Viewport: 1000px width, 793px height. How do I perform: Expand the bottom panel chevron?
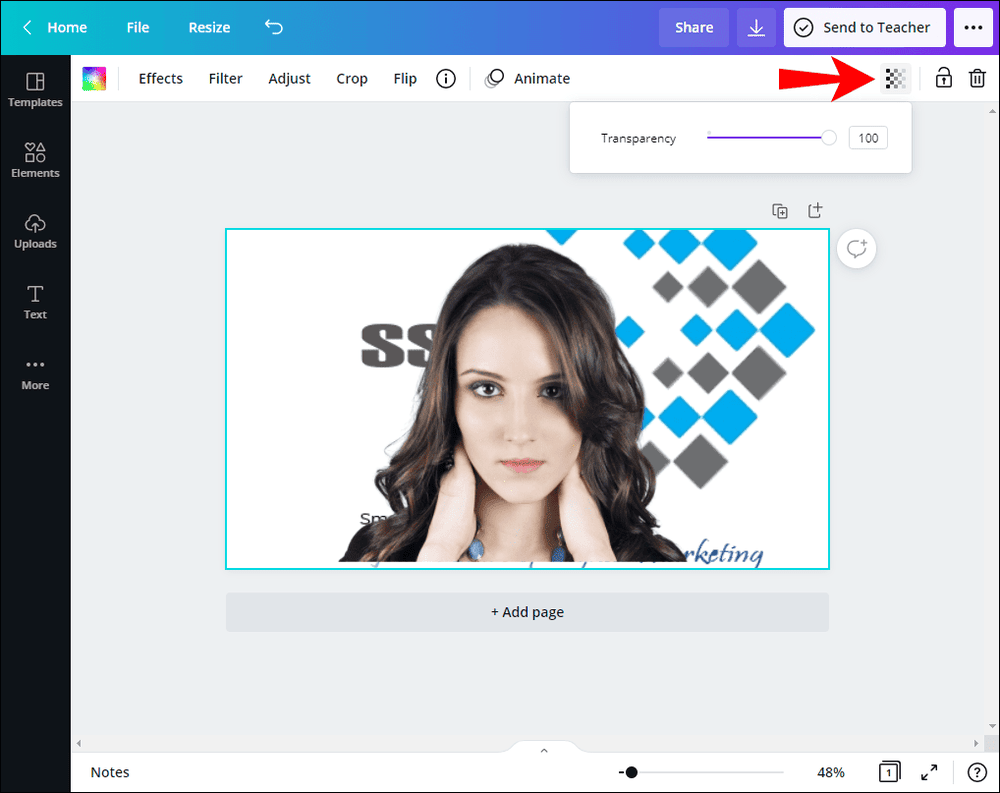click(543, 749)
